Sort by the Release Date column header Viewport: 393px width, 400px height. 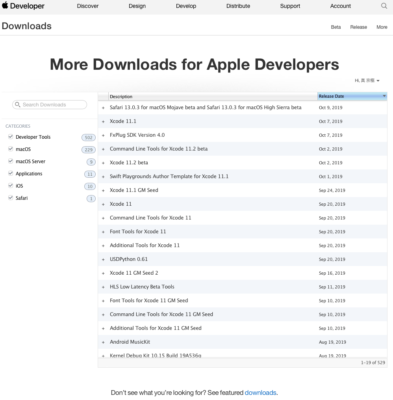(352, 96)
